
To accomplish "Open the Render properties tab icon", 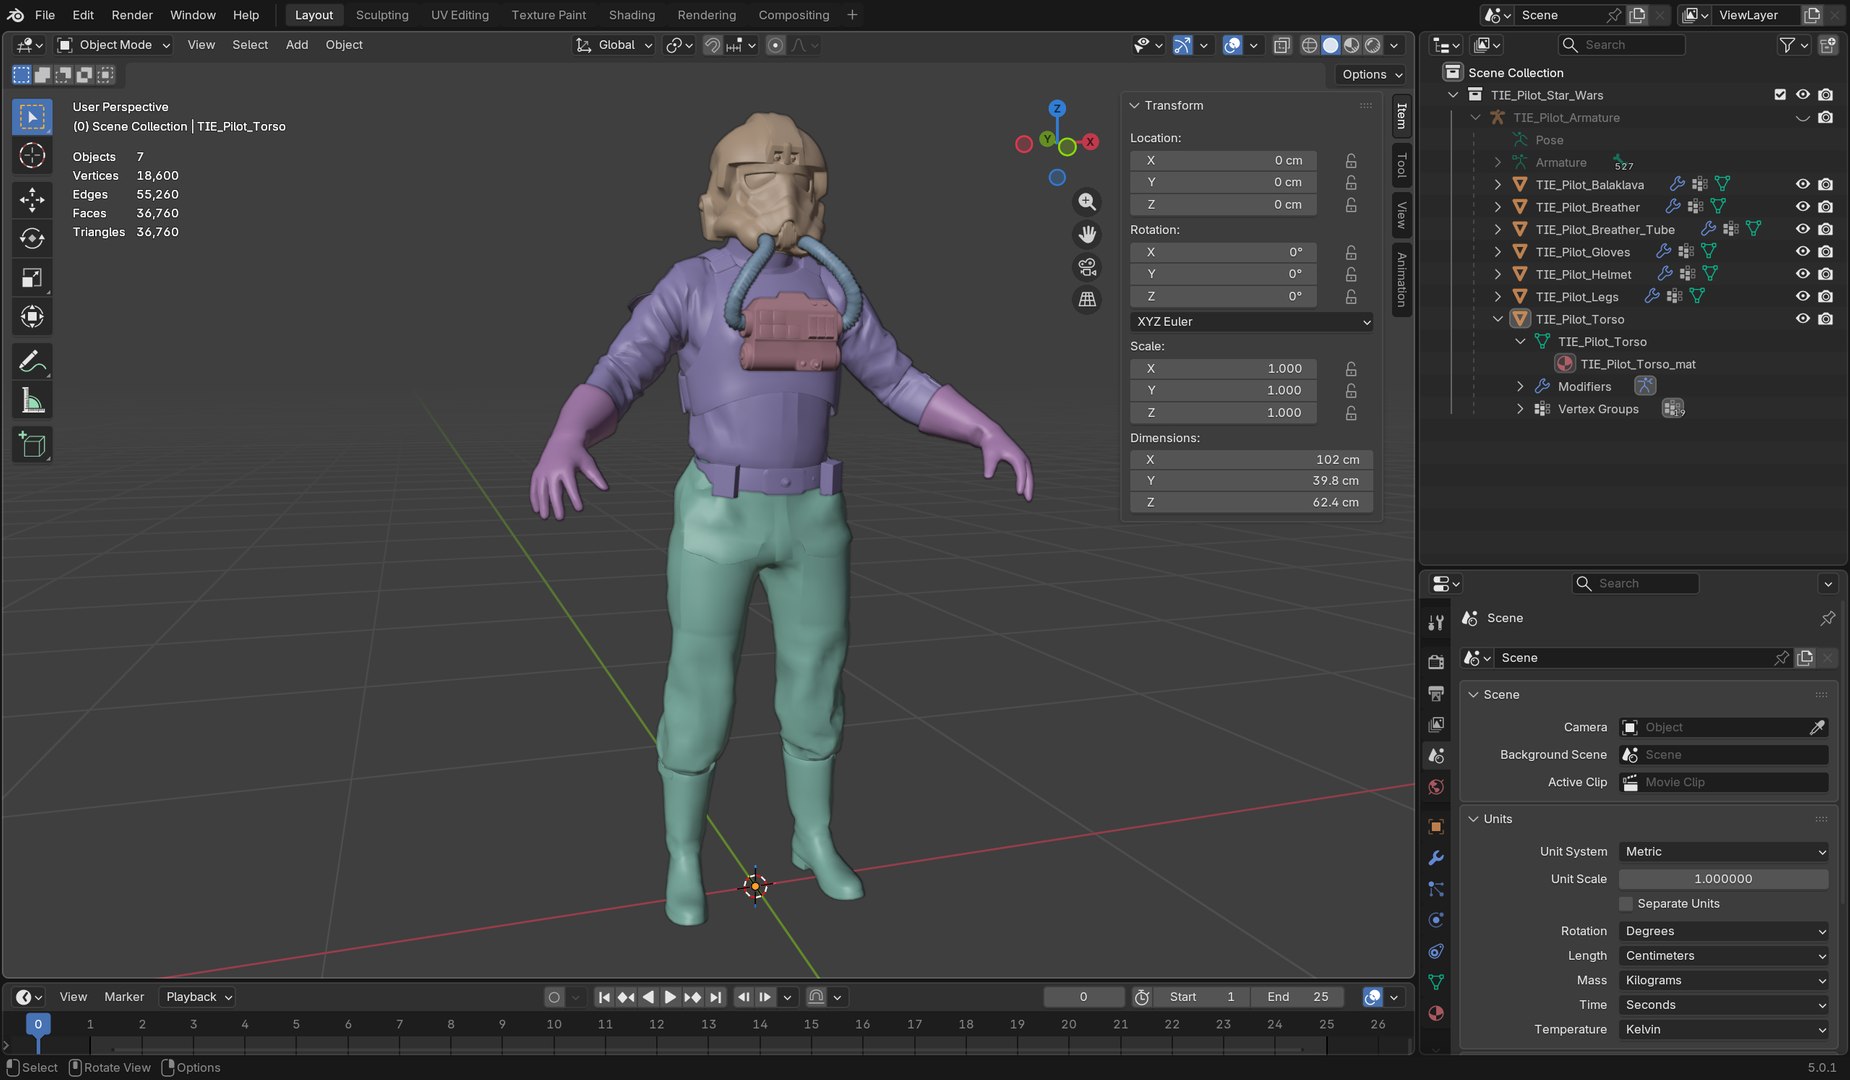I will coord(1436,661).
